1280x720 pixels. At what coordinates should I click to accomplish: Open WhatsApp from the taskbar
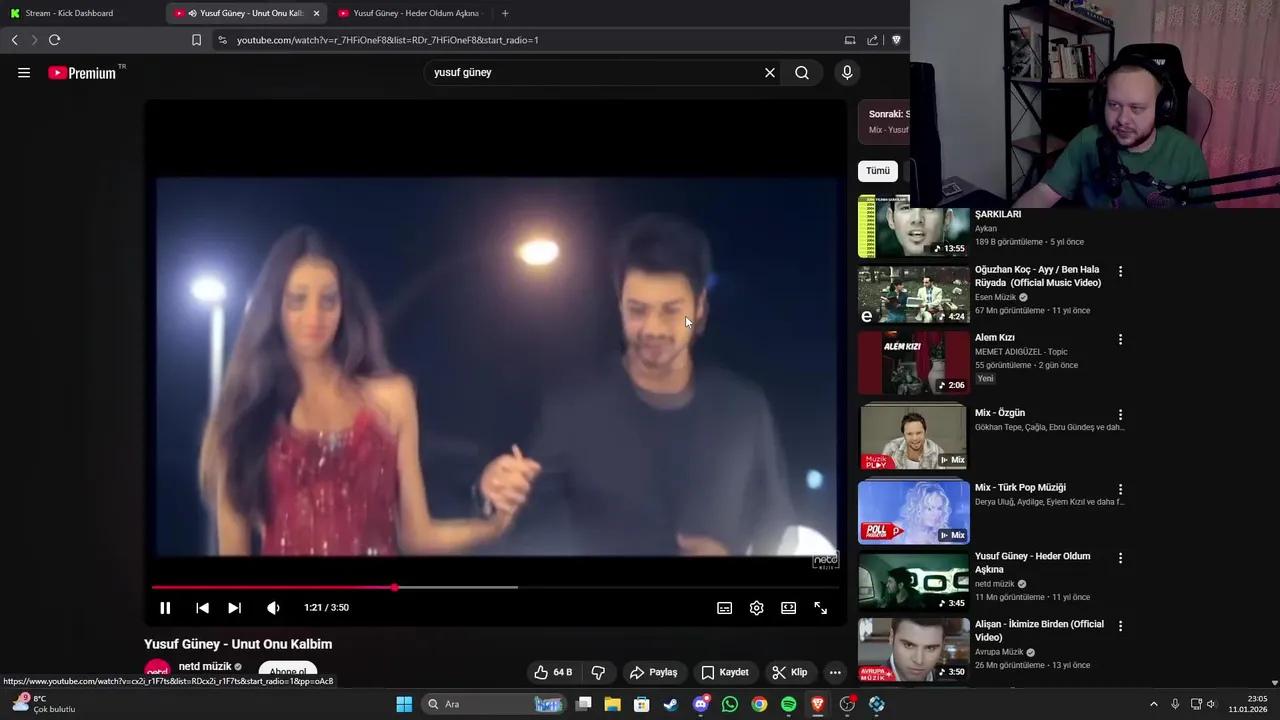point(730,704)
